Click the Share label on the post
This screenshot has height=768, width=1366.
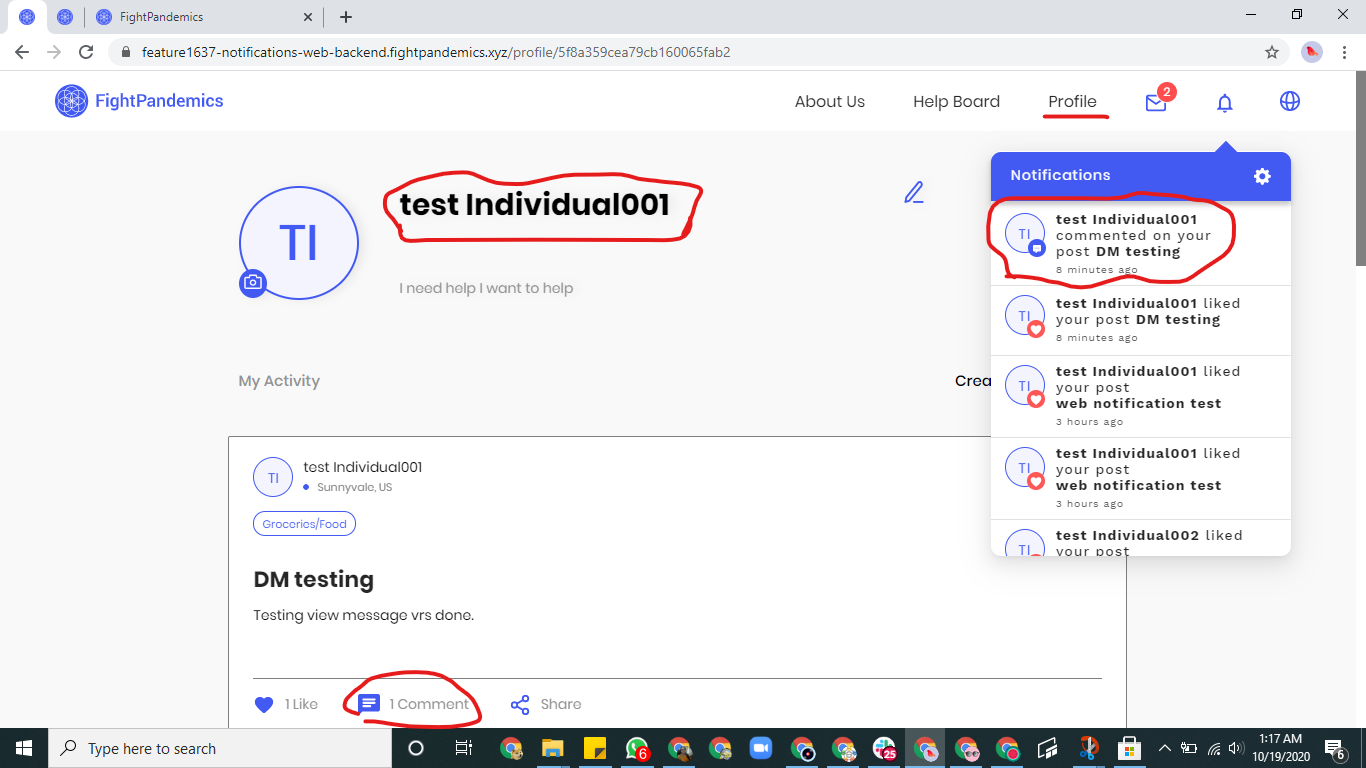click(x=561, y=704)
